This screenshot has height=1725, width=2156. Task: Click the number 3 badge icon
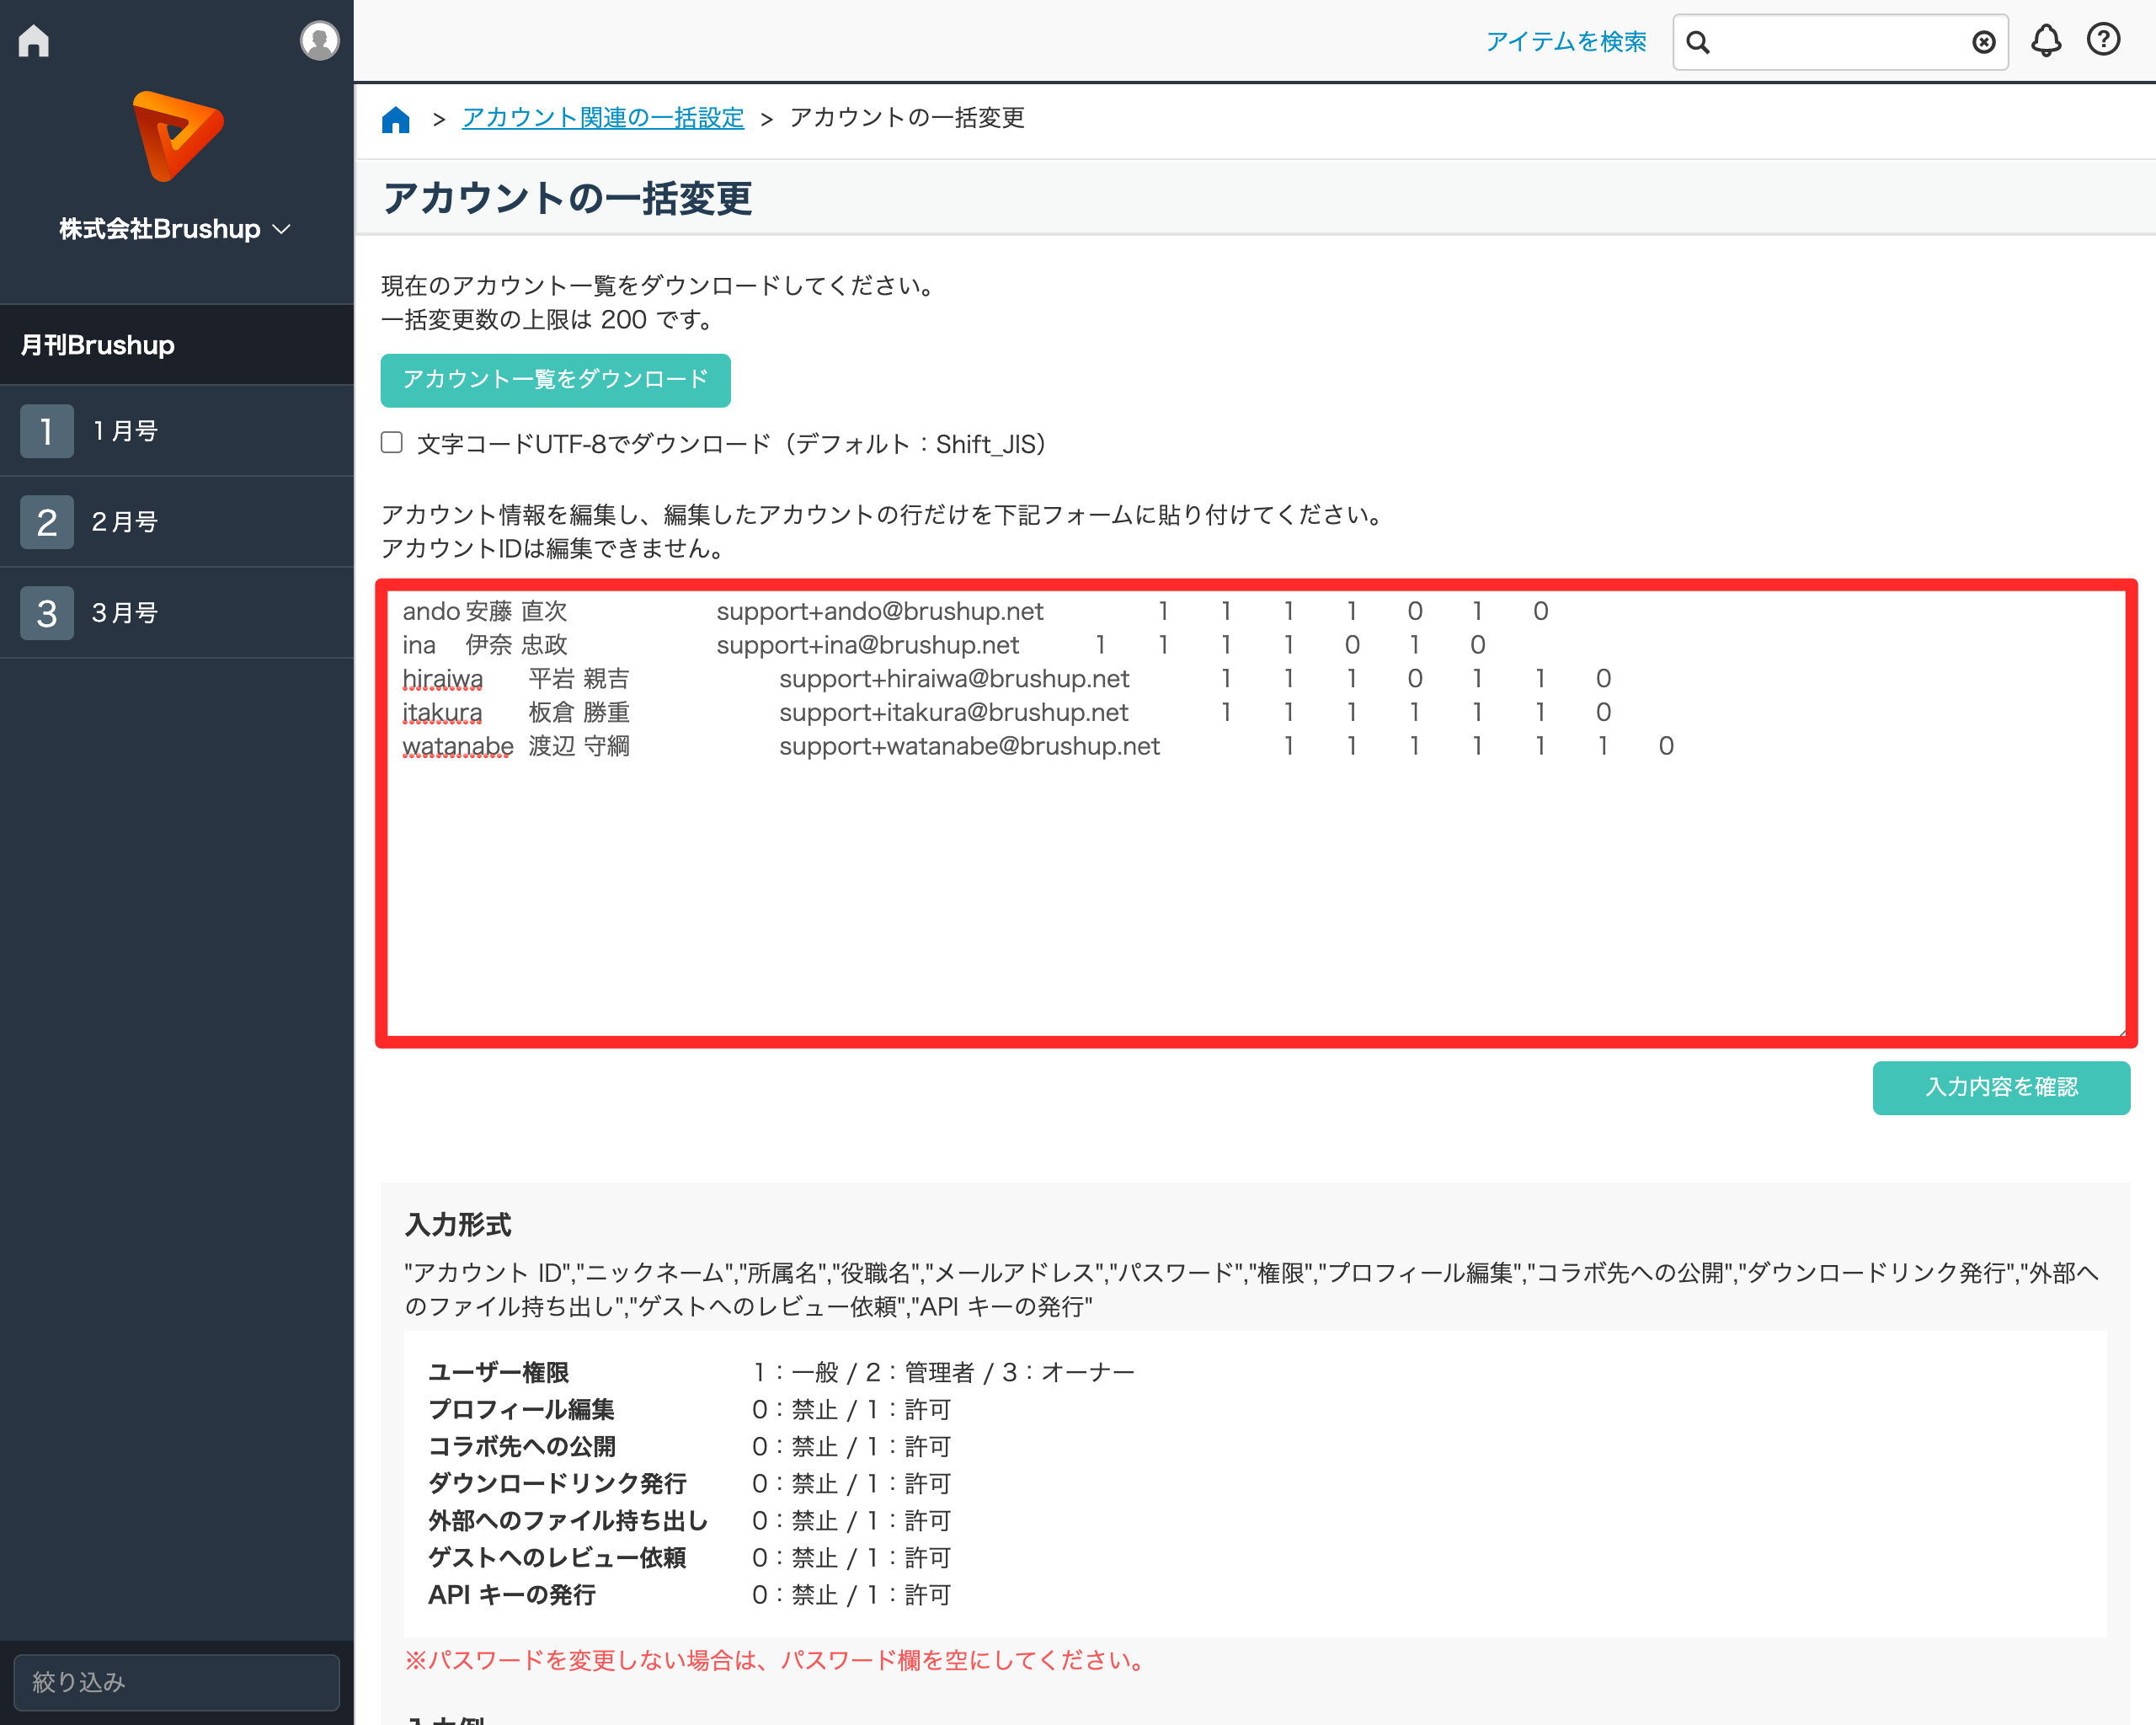pyautogui.click(x=47, y=613)
